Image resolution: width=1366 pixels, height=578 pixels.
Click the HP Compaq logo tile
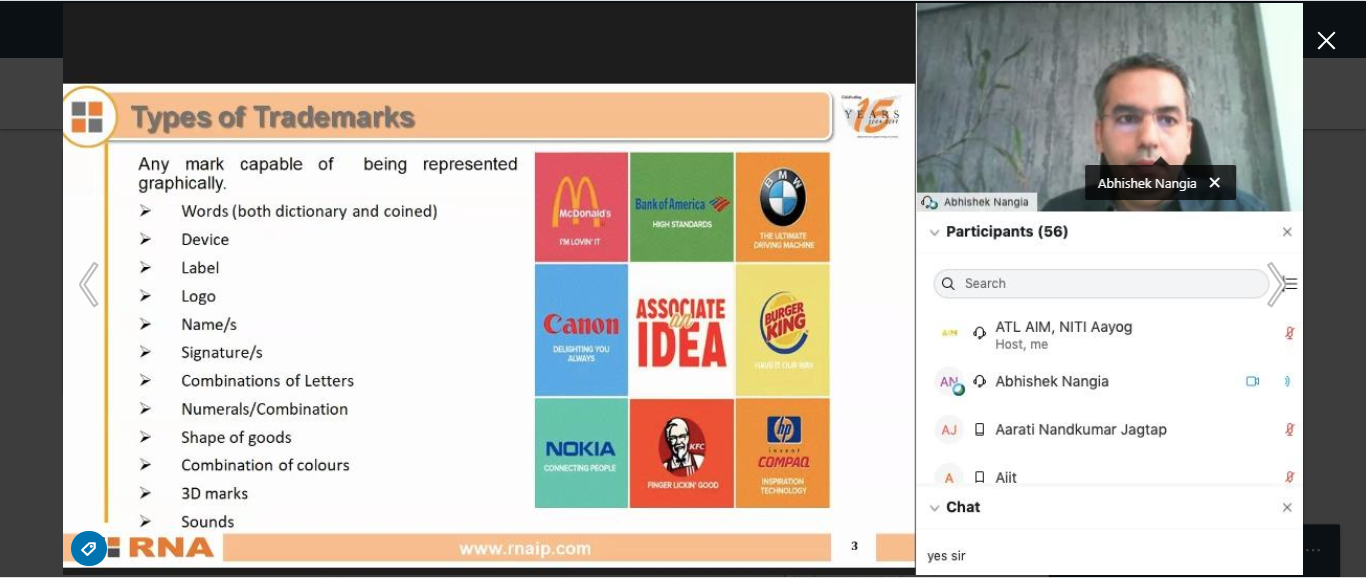point(782,453)
